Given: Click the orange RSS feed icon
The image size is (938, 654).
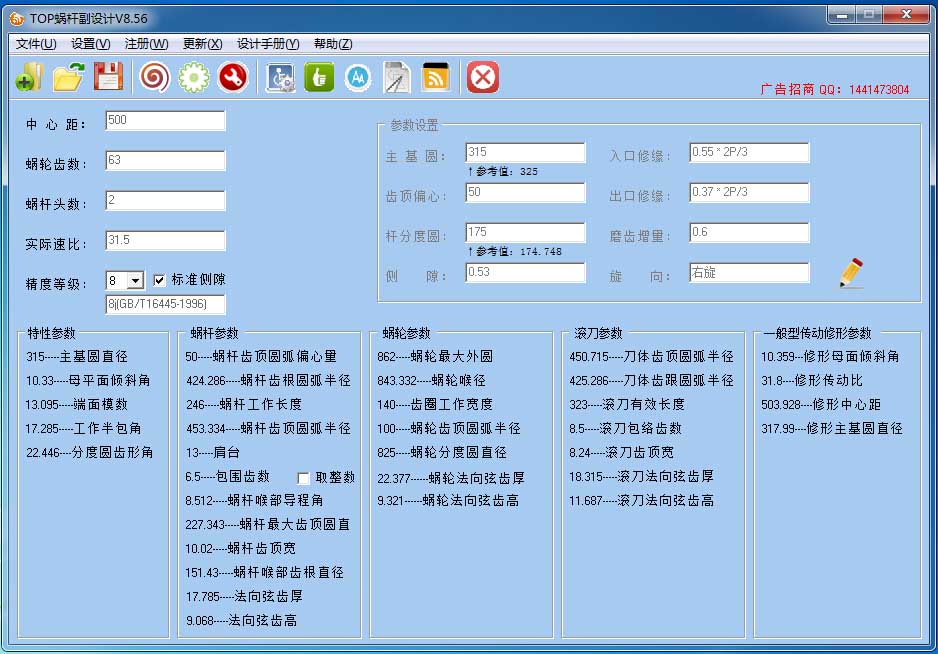Looking at the screenshot, I should coord(436,77).
